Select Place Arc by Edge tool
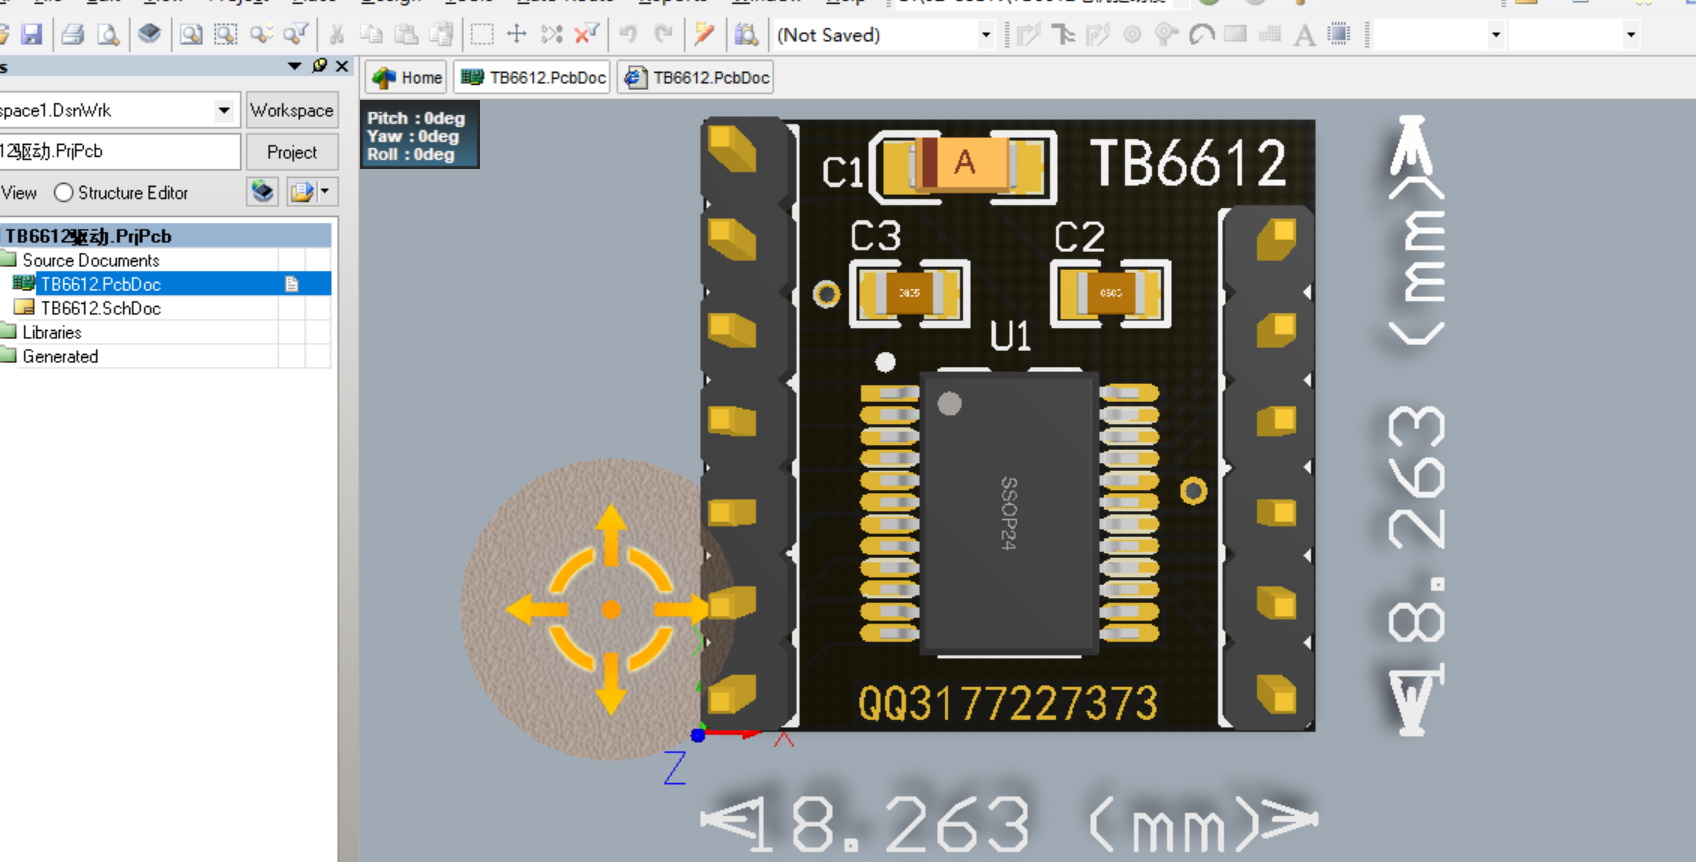Image resolution: width=1696 pixels, height=862 pixels. [1201, 35]
